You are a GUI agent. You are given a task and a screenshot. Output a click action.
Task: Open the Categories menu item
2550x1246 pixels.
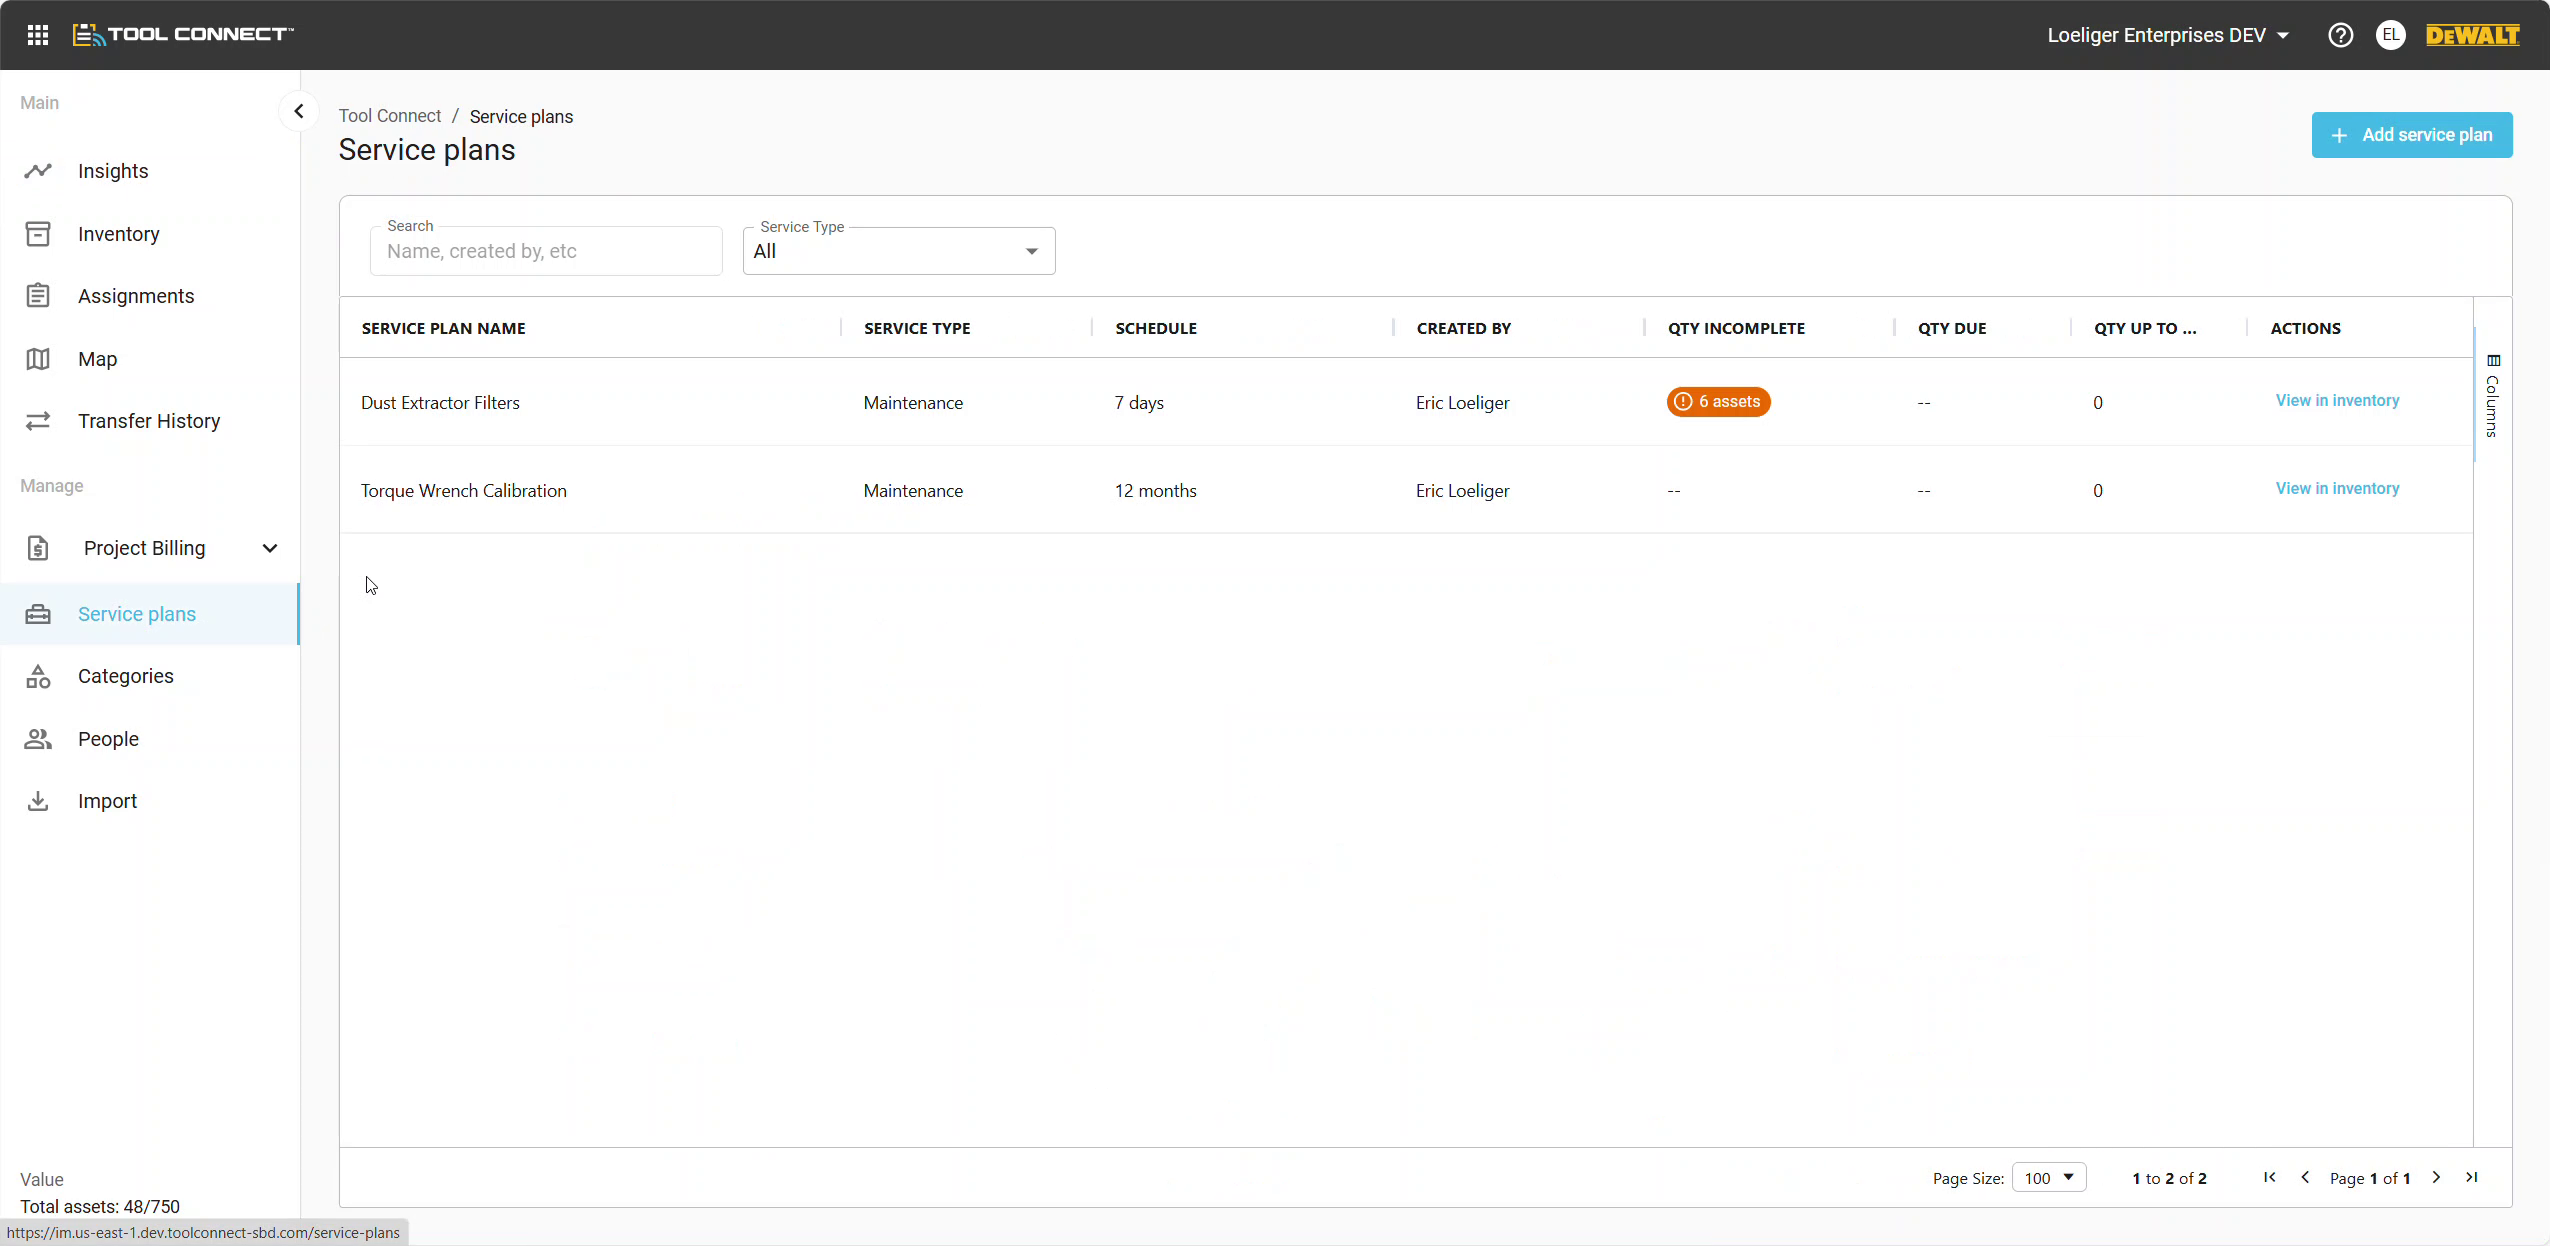click(x=150, y=676)
